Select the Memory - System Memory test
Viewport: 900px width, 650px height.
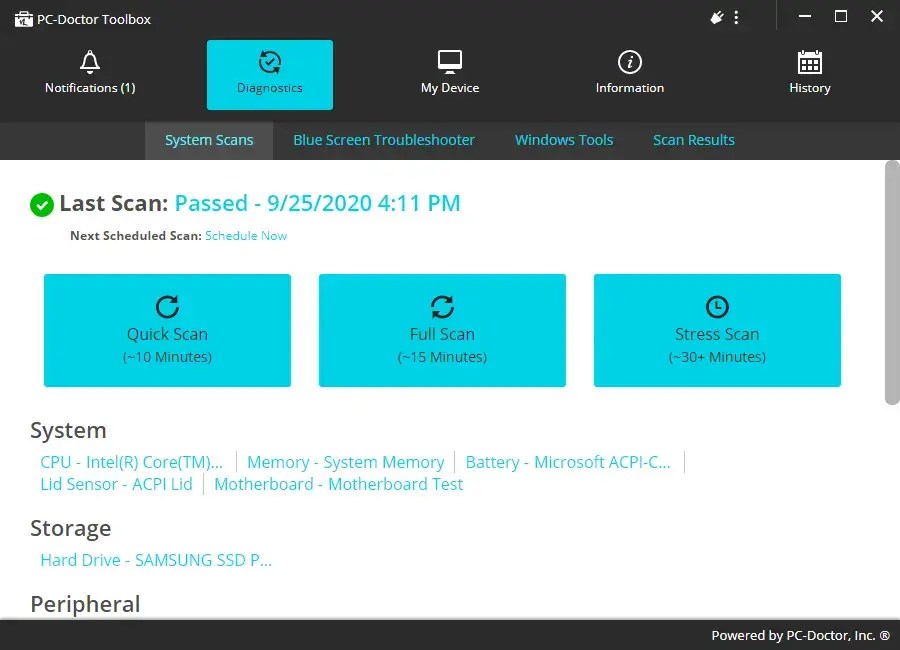[345, 462]
